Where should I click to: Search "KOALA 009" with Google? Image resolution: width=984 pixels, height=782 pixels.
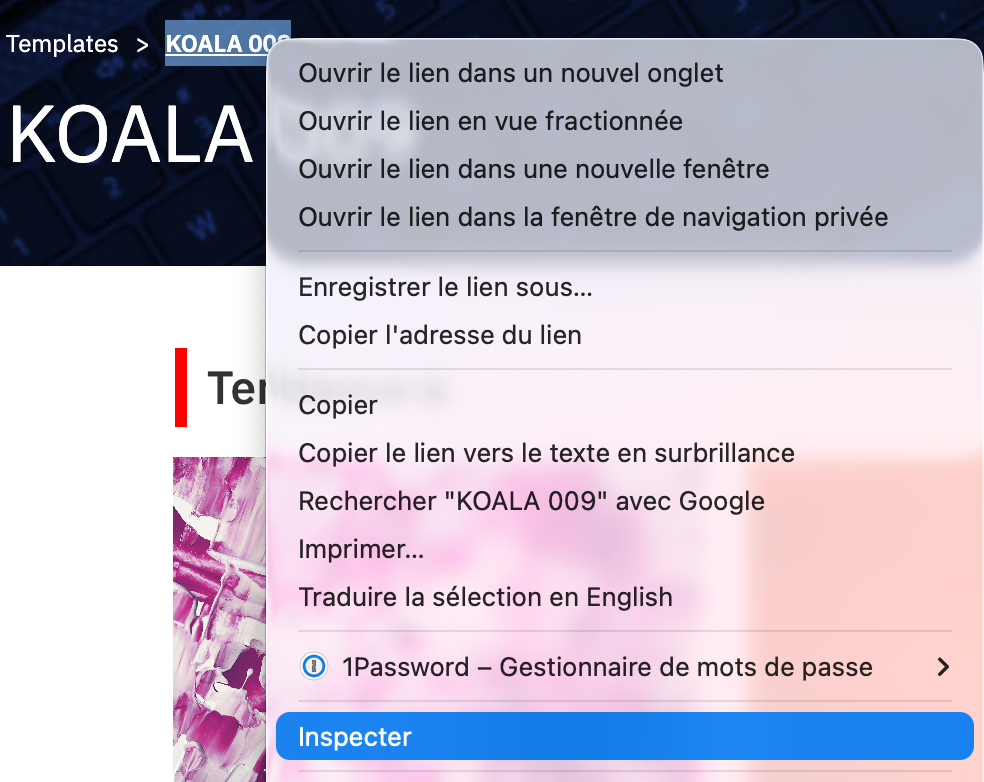click(x=531, y=501)
